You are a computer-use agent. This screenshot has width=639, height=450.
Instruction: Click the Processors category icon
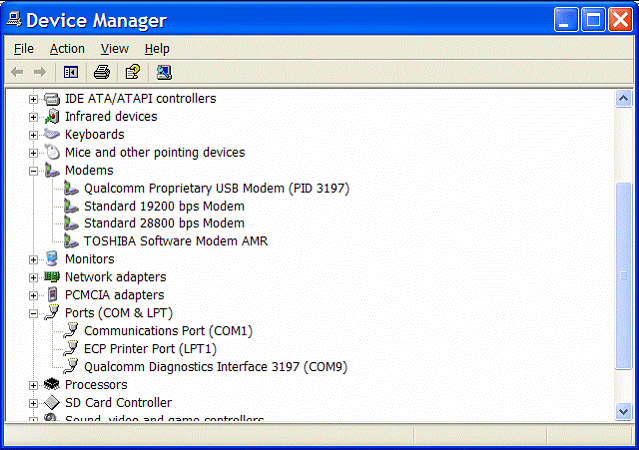click(x=52, y=385)
